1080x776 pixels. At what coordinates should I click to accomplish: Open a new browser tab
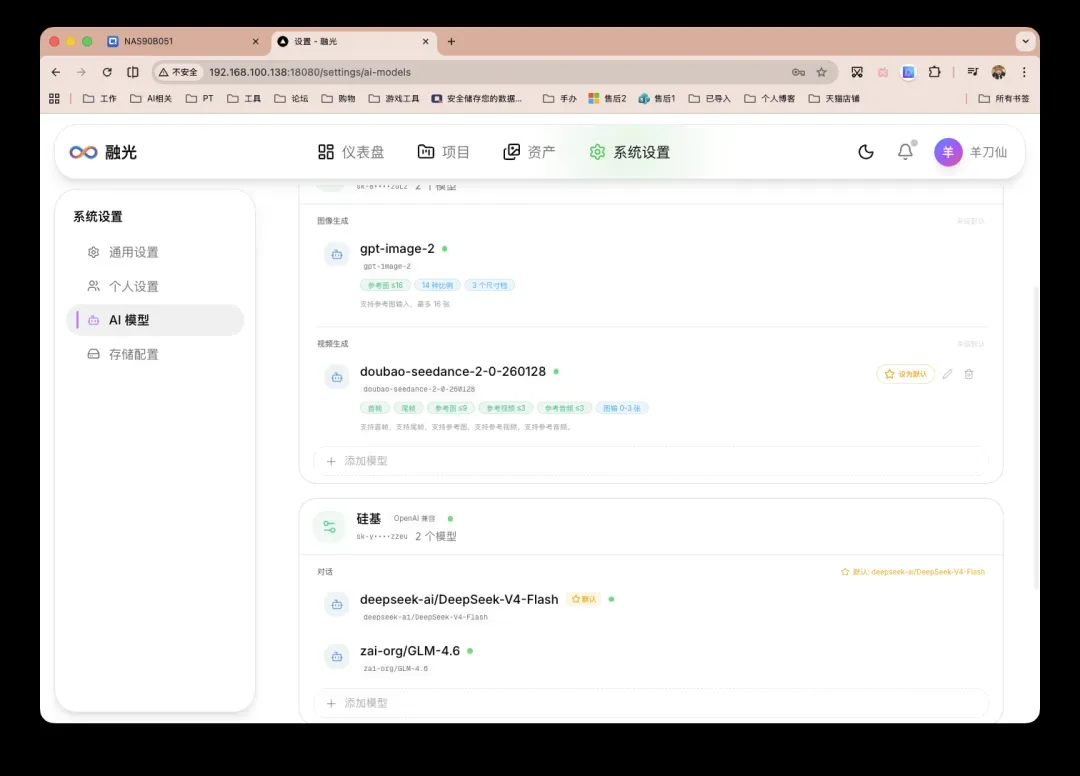(451, 41)
